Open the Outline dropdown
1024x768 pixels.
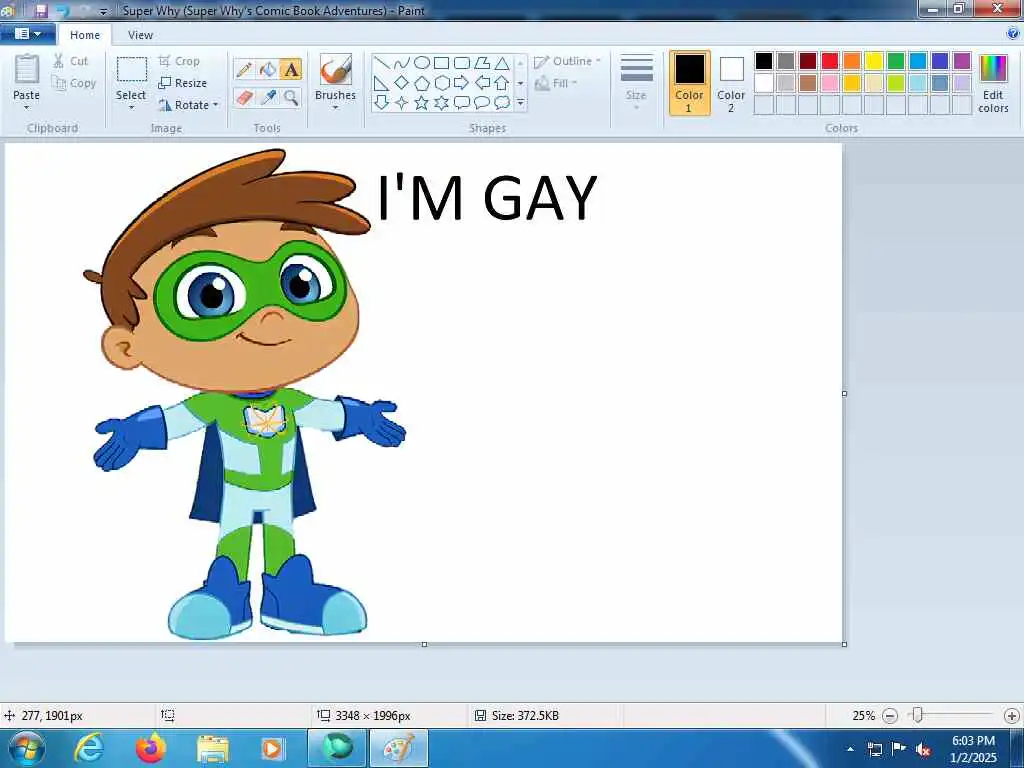coord(567,61)
